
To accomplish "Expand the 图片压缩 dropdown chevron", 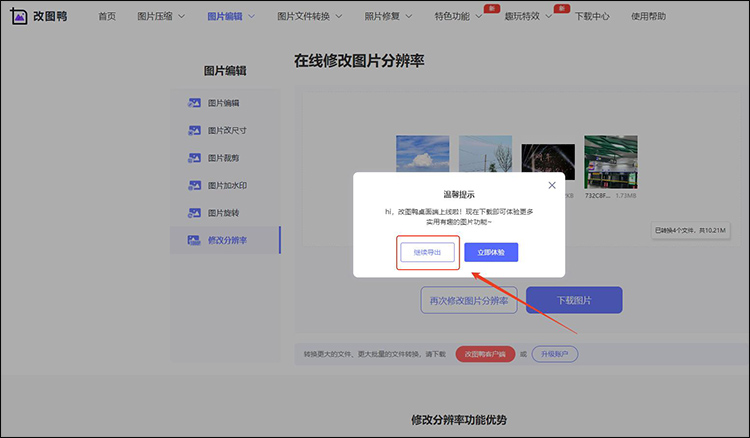I will point(182,16).
